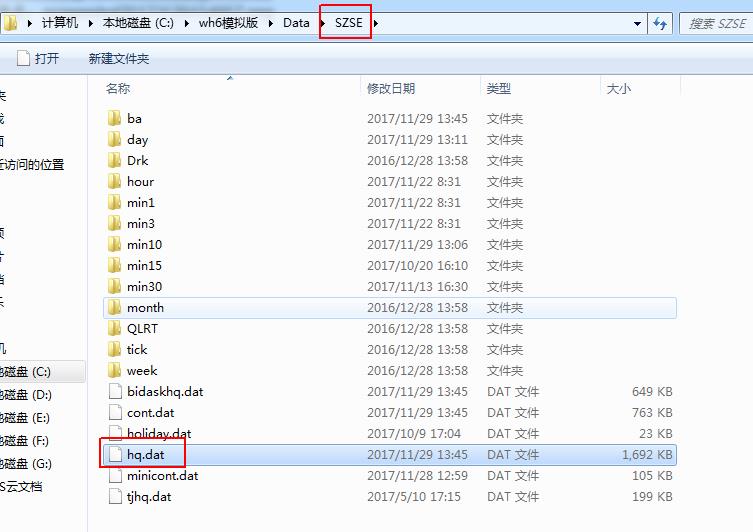Click the day folder icon

(x=114, y=140)
